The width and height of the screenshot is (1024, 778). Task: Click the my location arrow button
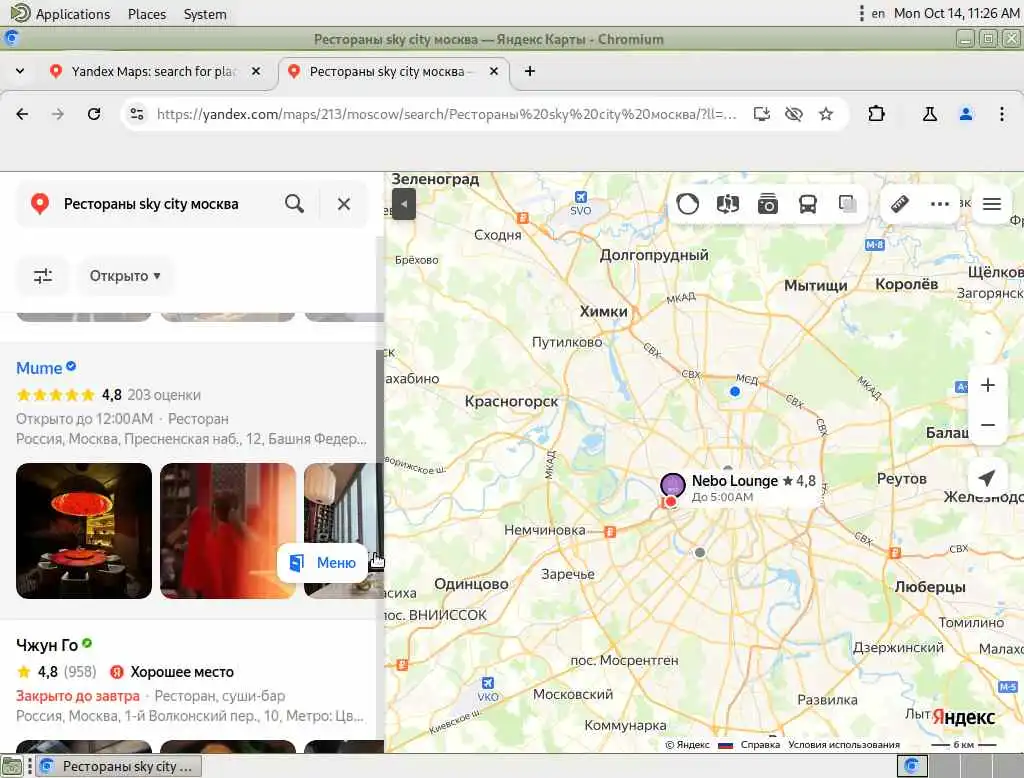tap(987, 478)
